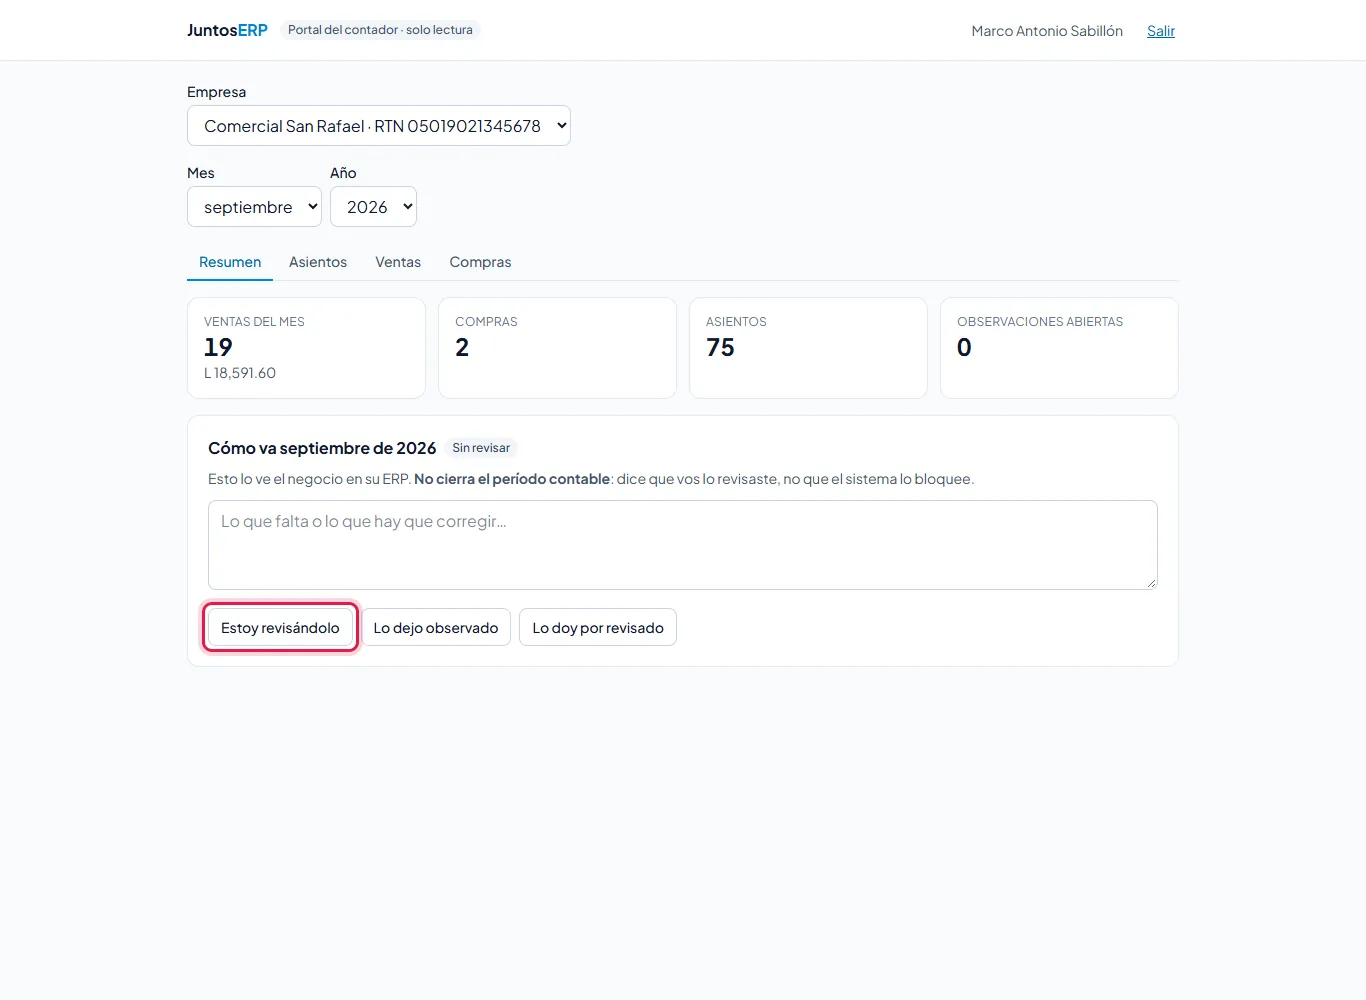This screenshot has width=1366, height=1000.
Task: Open the Compras tab
Action: click(x=480, y=262)
